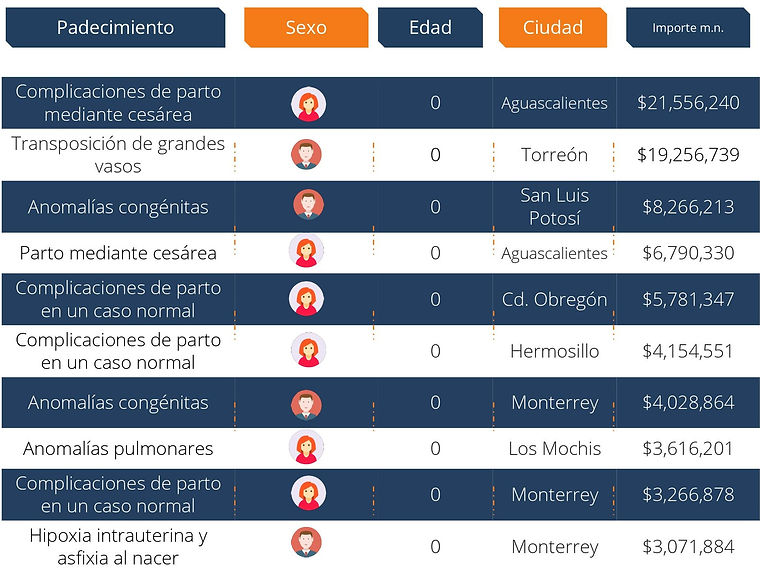Click the Transposición de grandes vasos text
The image size is (760, 581).
pyautogui.click(x=118, y=155)
